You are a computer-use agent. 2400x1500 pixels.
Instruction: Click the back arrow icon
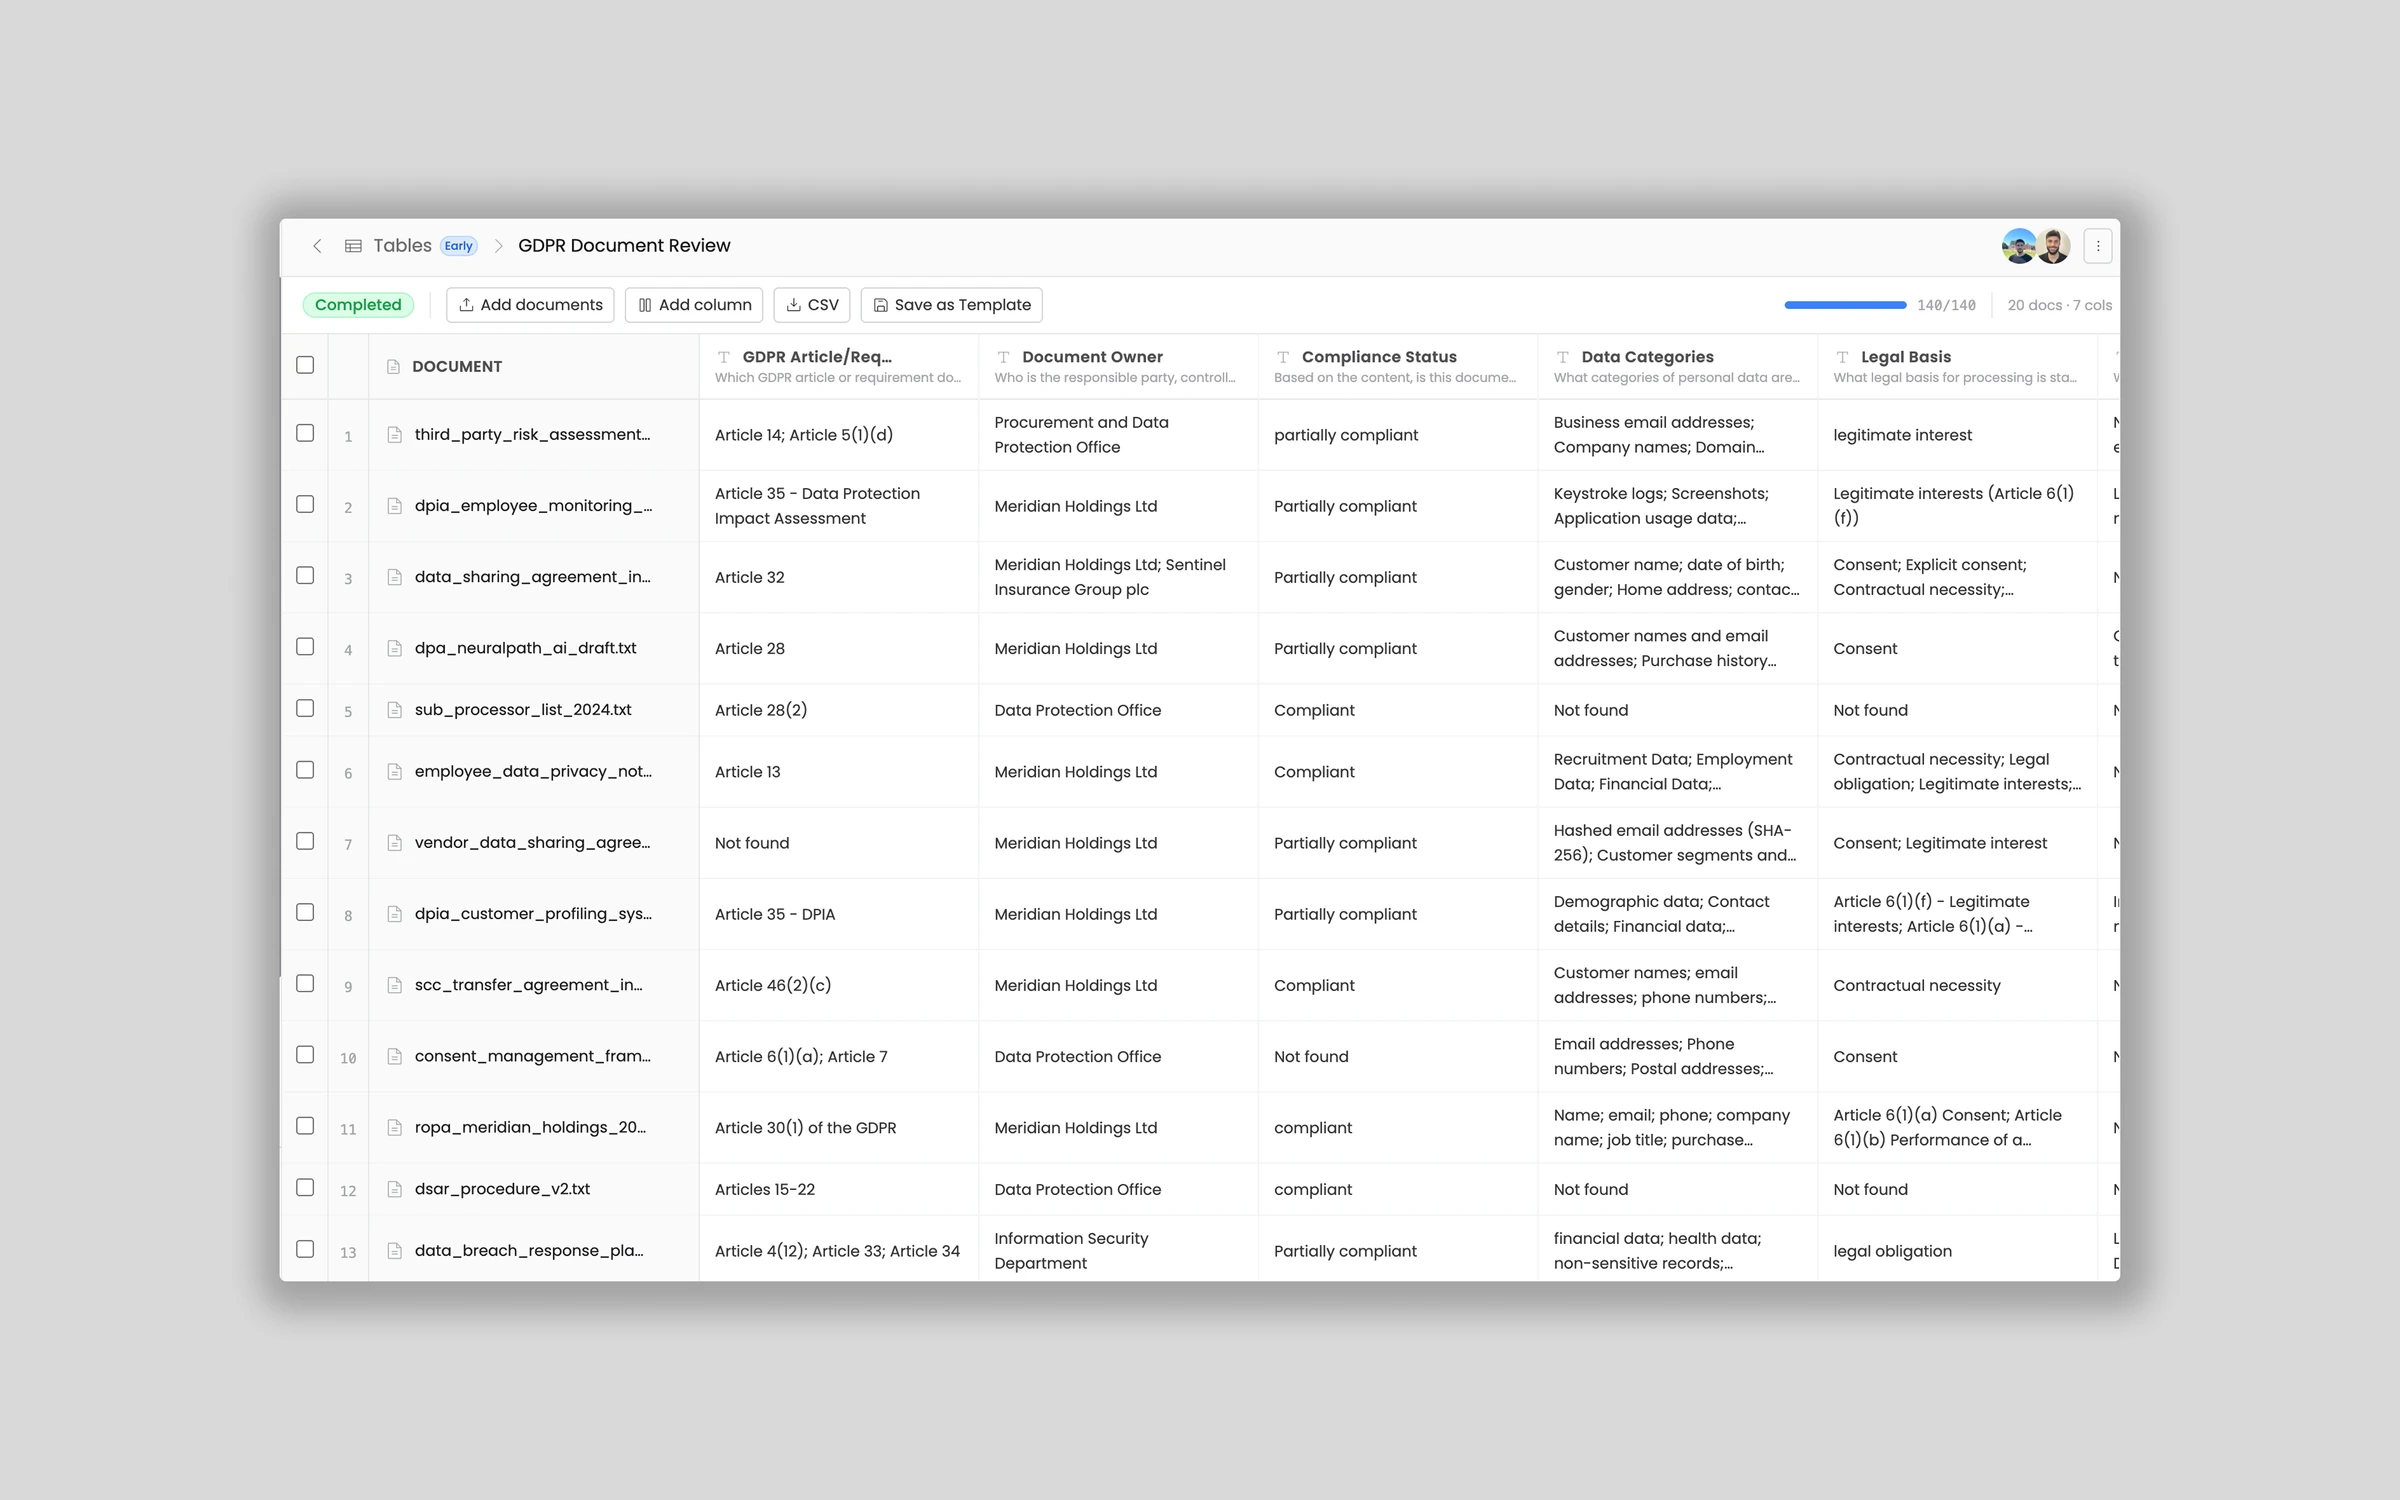pos(317,246)
